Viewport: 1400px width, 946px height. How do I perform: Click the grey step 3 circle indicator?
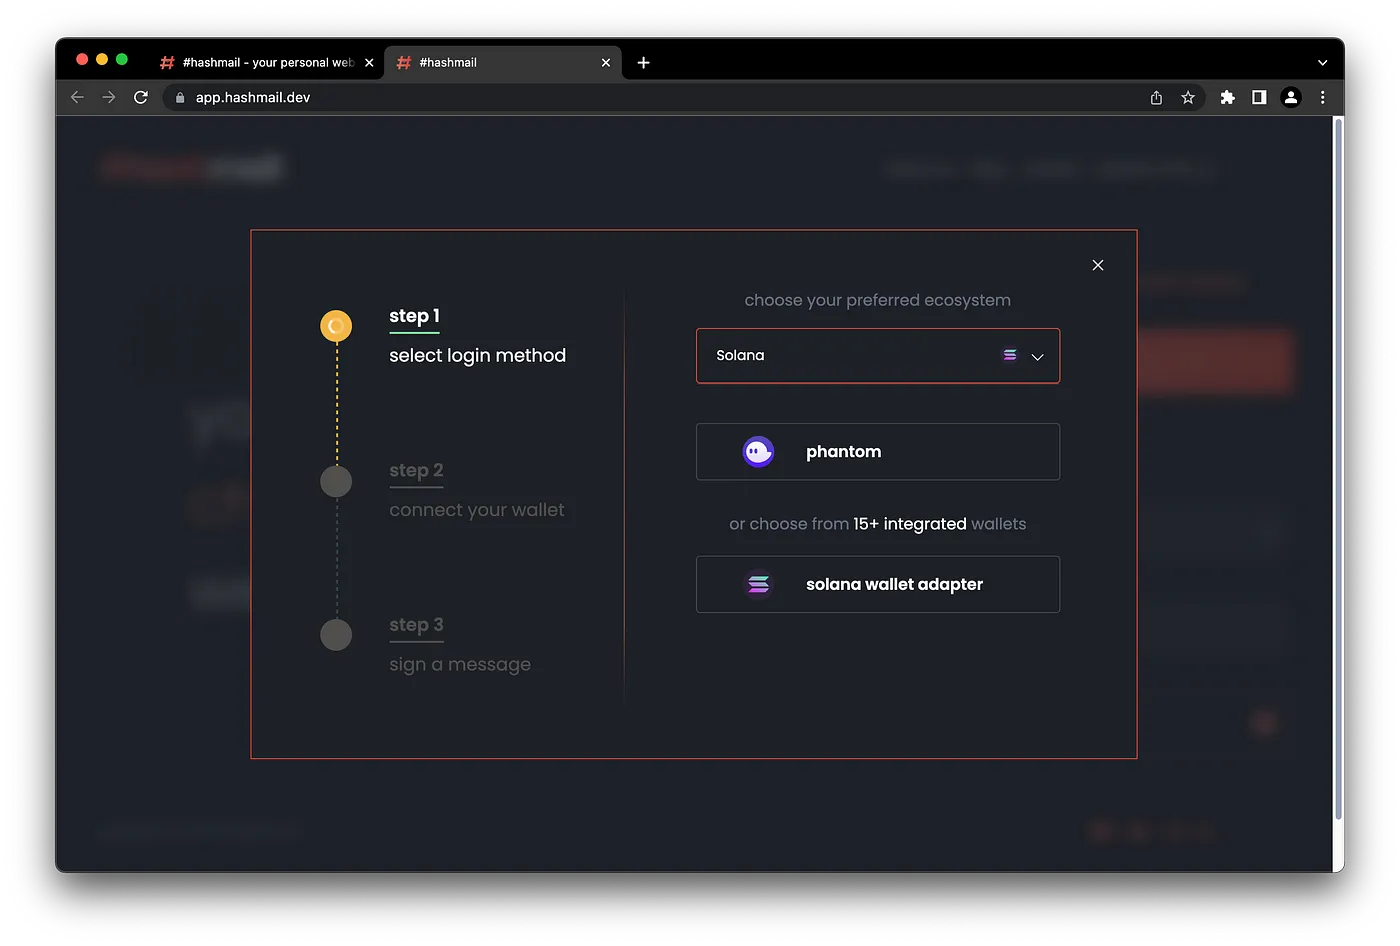tap(336, 635)
